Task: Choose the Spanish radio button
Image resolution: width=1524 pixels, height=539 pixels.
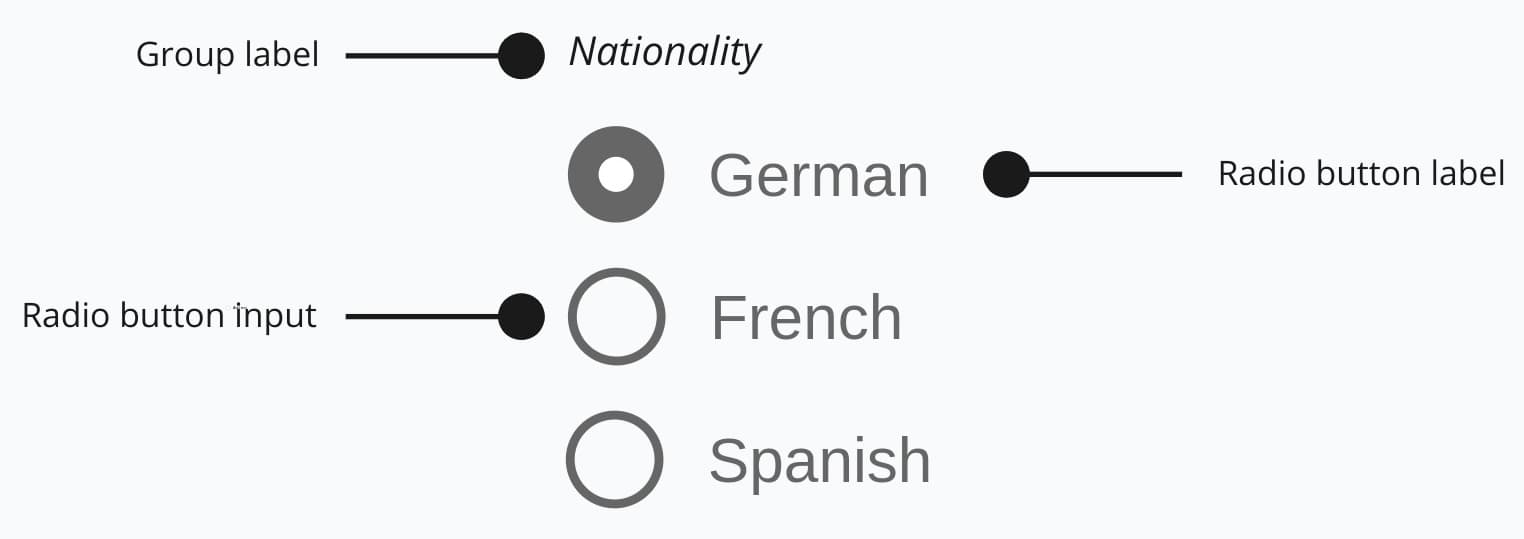Action: click(x=615, y=459)
